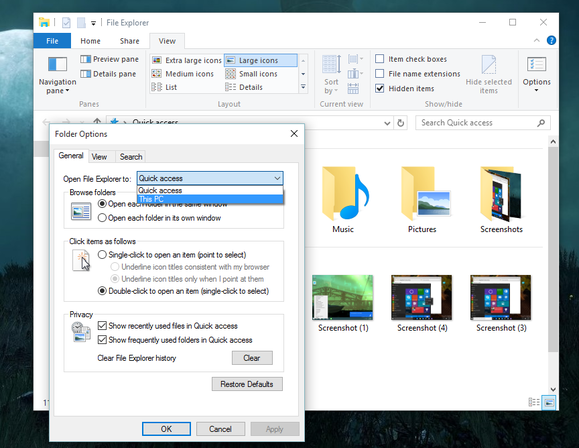
Task: Click Restore Defaults button
Action: [247, 384]
